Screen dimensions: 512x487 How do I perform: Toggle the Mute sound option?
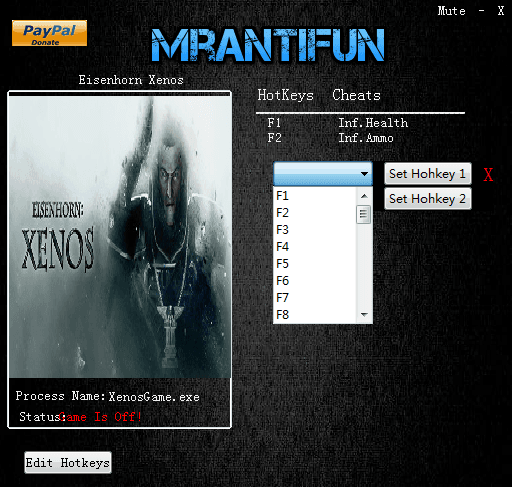[x=451, y=11]
